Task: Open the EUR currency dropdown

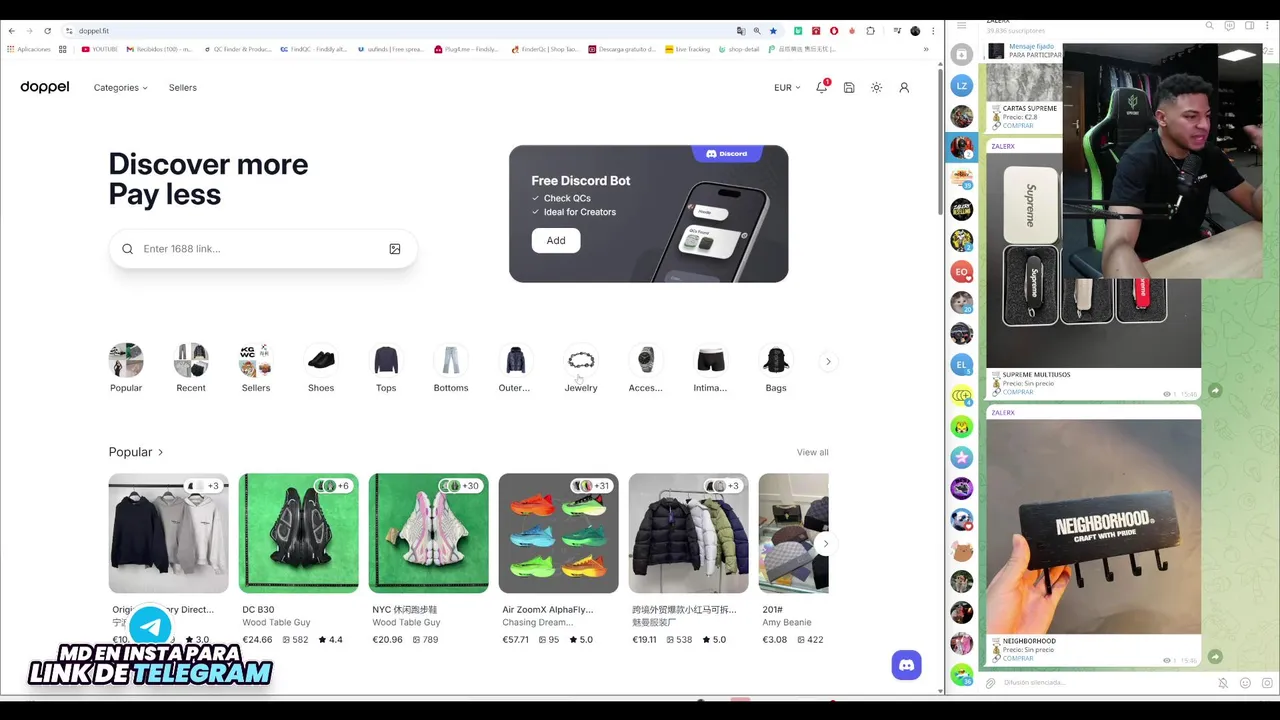Action: click(x=787, y=88)
